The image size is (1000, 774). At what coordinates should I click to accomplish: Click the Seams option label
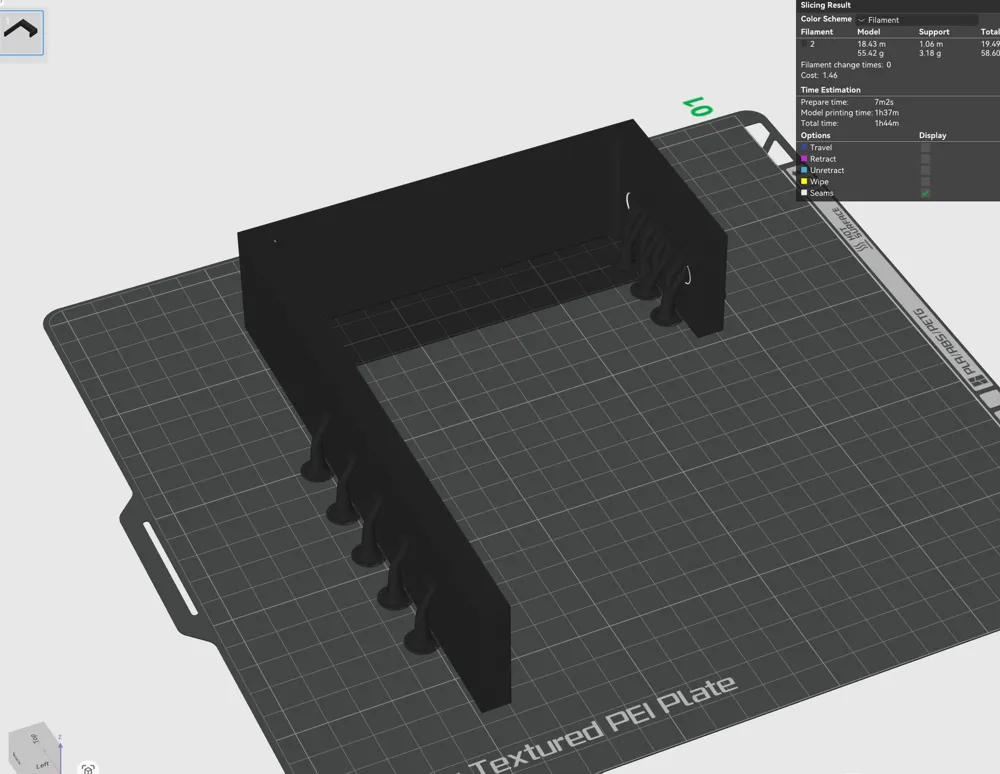[821, 193]
